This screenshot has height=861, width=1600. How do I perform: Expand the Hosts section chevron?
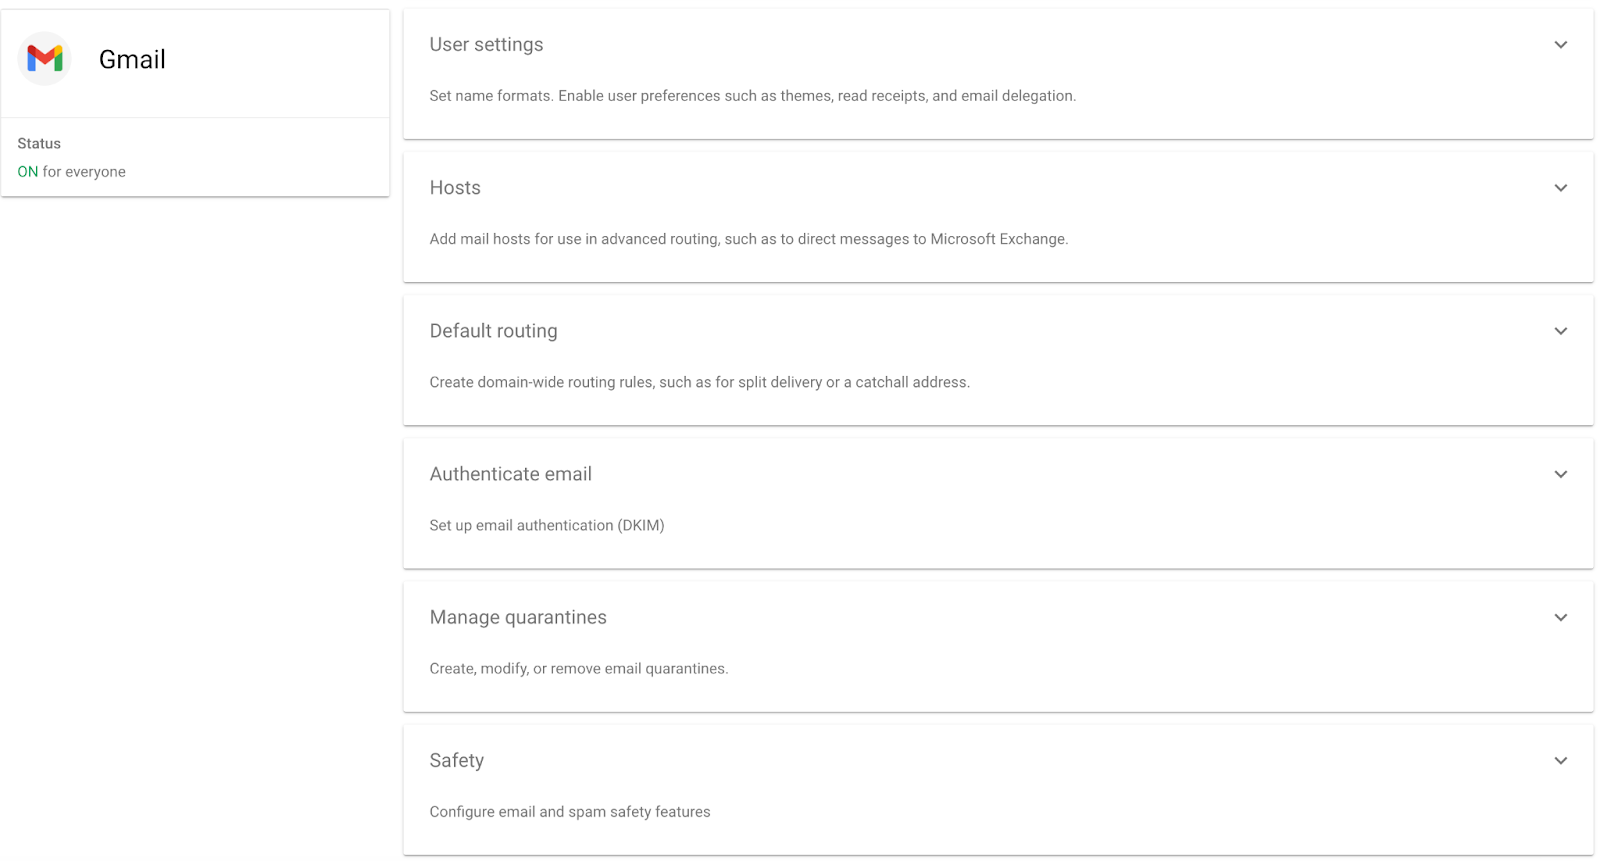click(1560, 188)
